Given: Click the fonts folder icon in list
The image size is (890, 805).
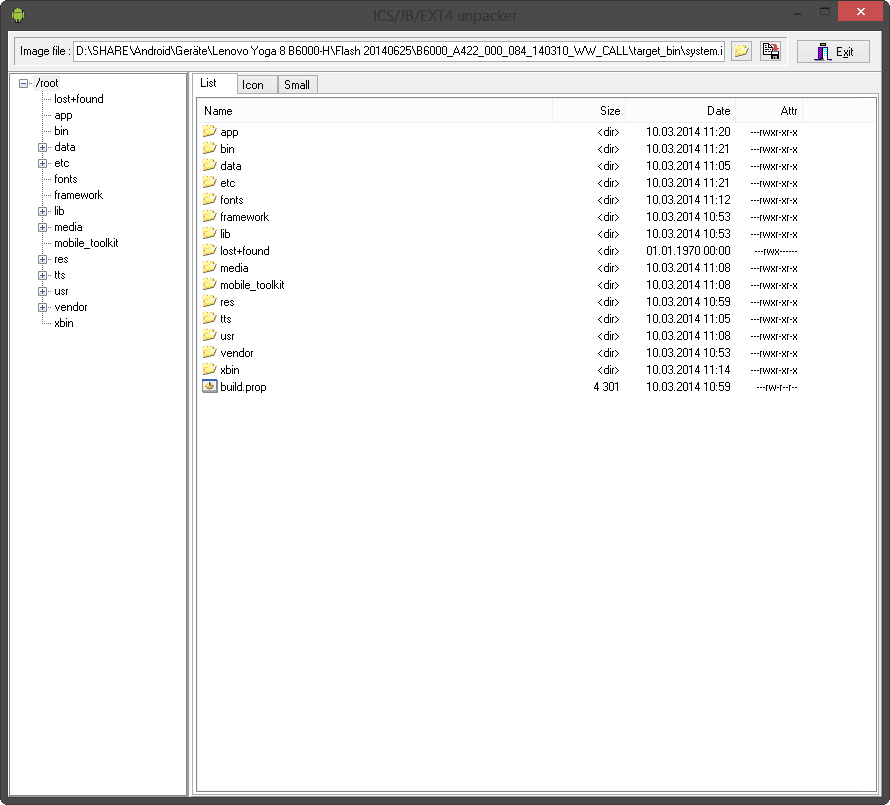Looking at the screenshot, I should tap(209, 199).
